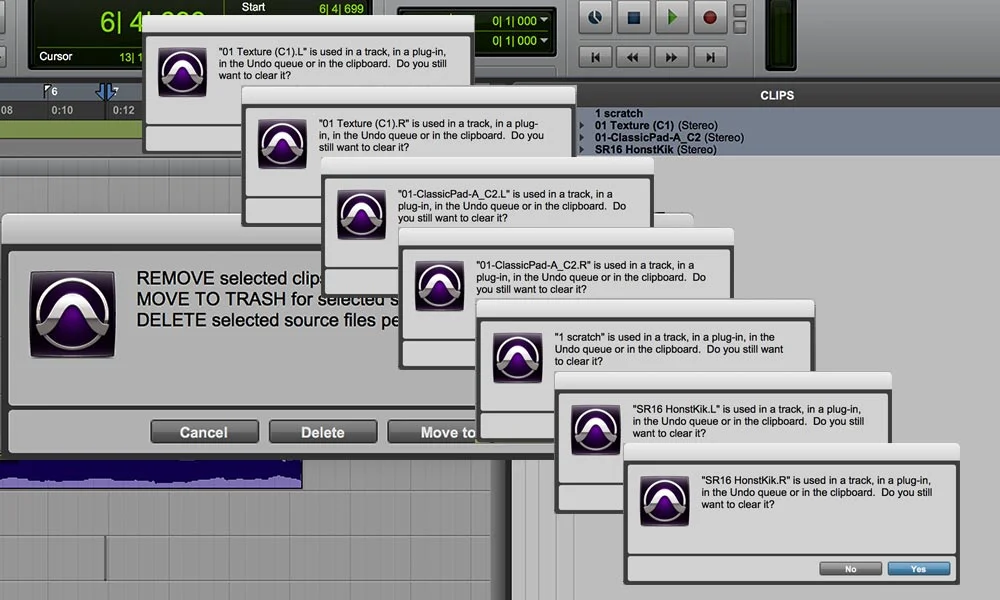Click the lower 0| 1| 000 value field

[x=514, y=41]
